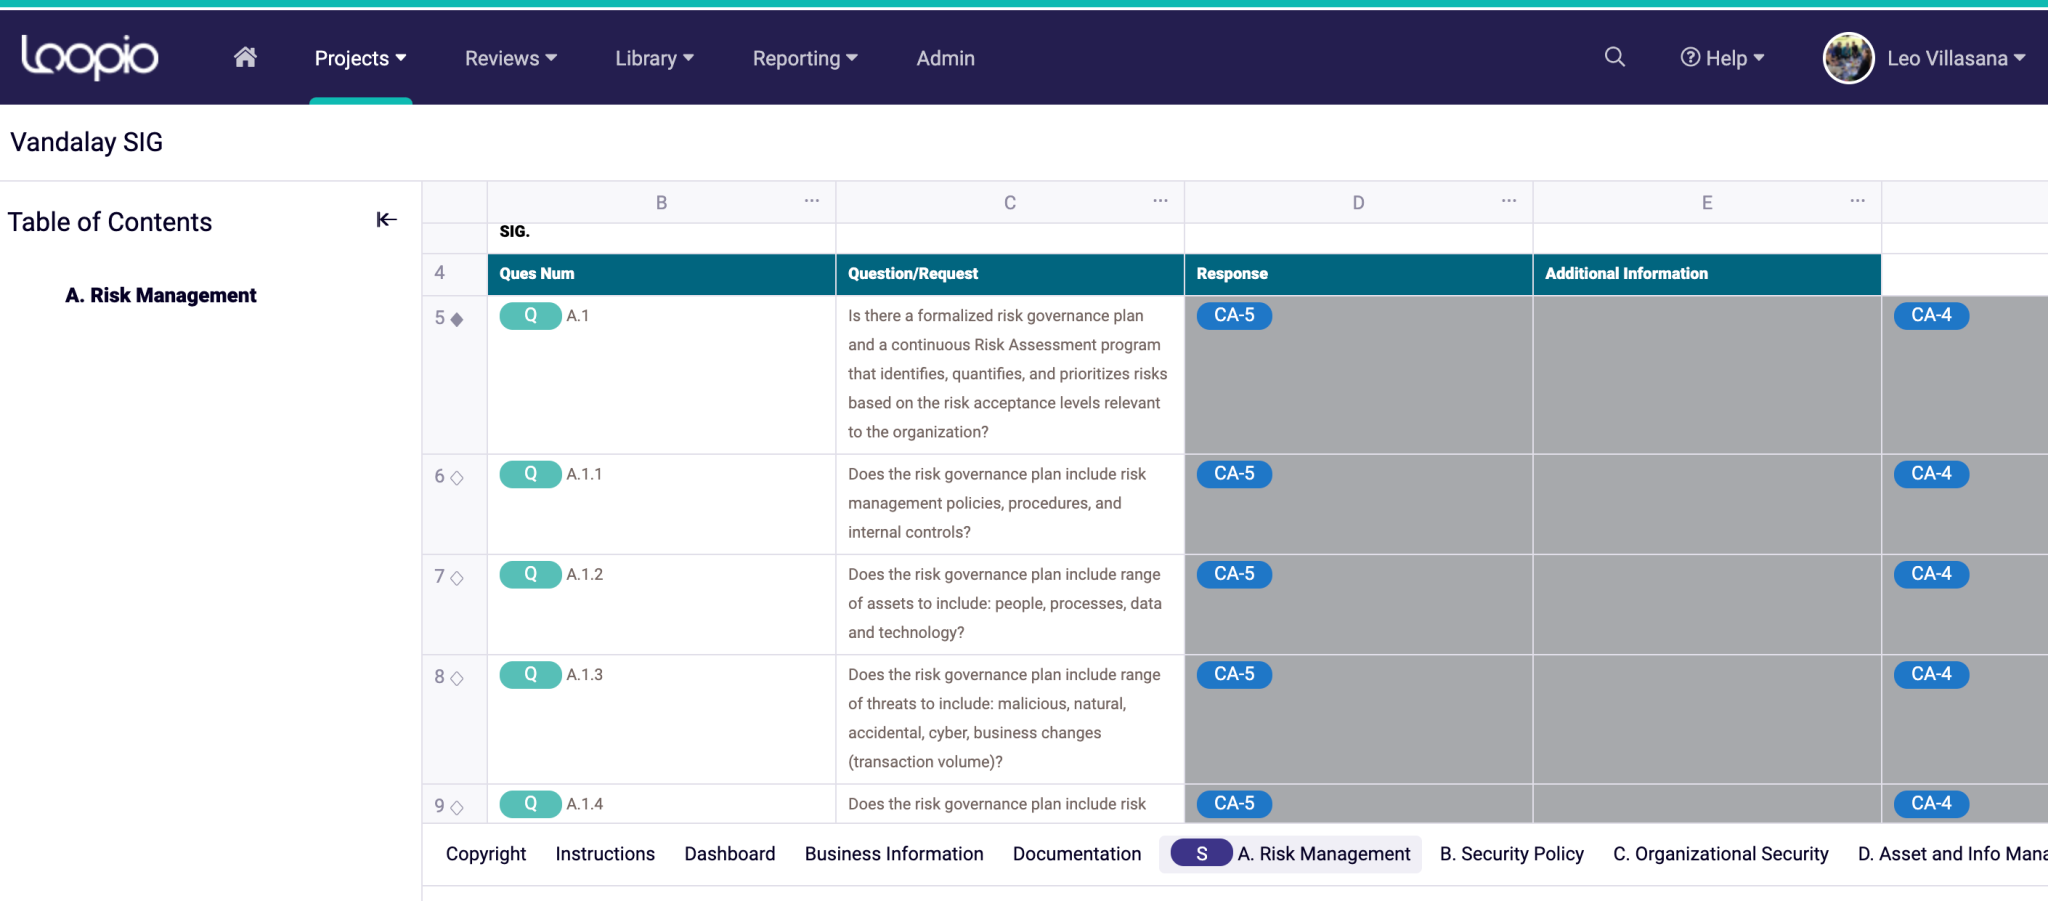Expand the Reporting dropdown menu
Image resolution: width=2048 pixels, height=901 pixels.
805,58
